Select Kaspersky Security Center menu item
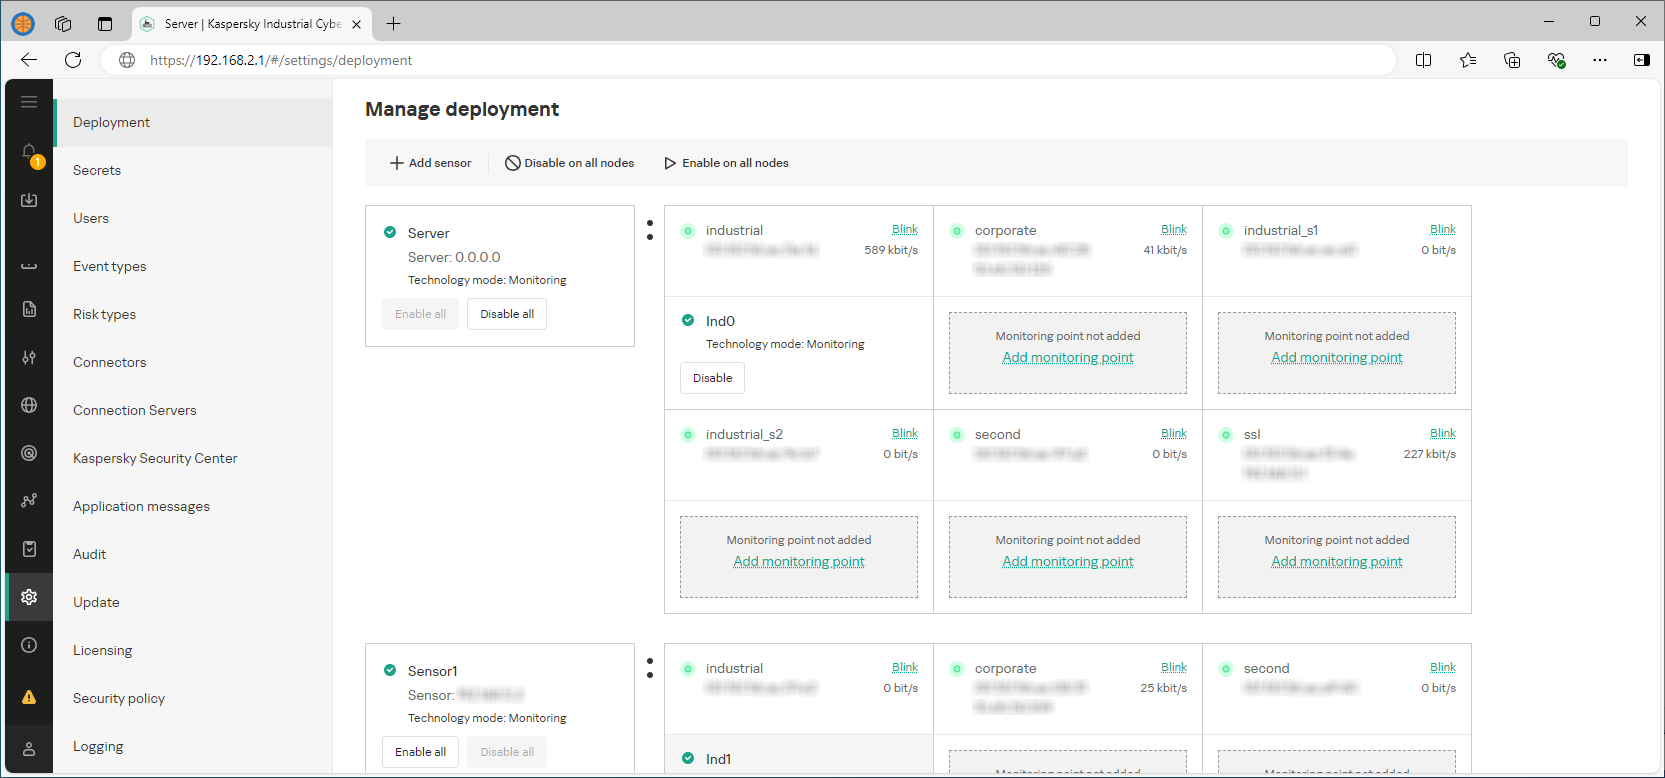Image resolution: width=1665 pixels, height=778 pixels. coord(155,458)
